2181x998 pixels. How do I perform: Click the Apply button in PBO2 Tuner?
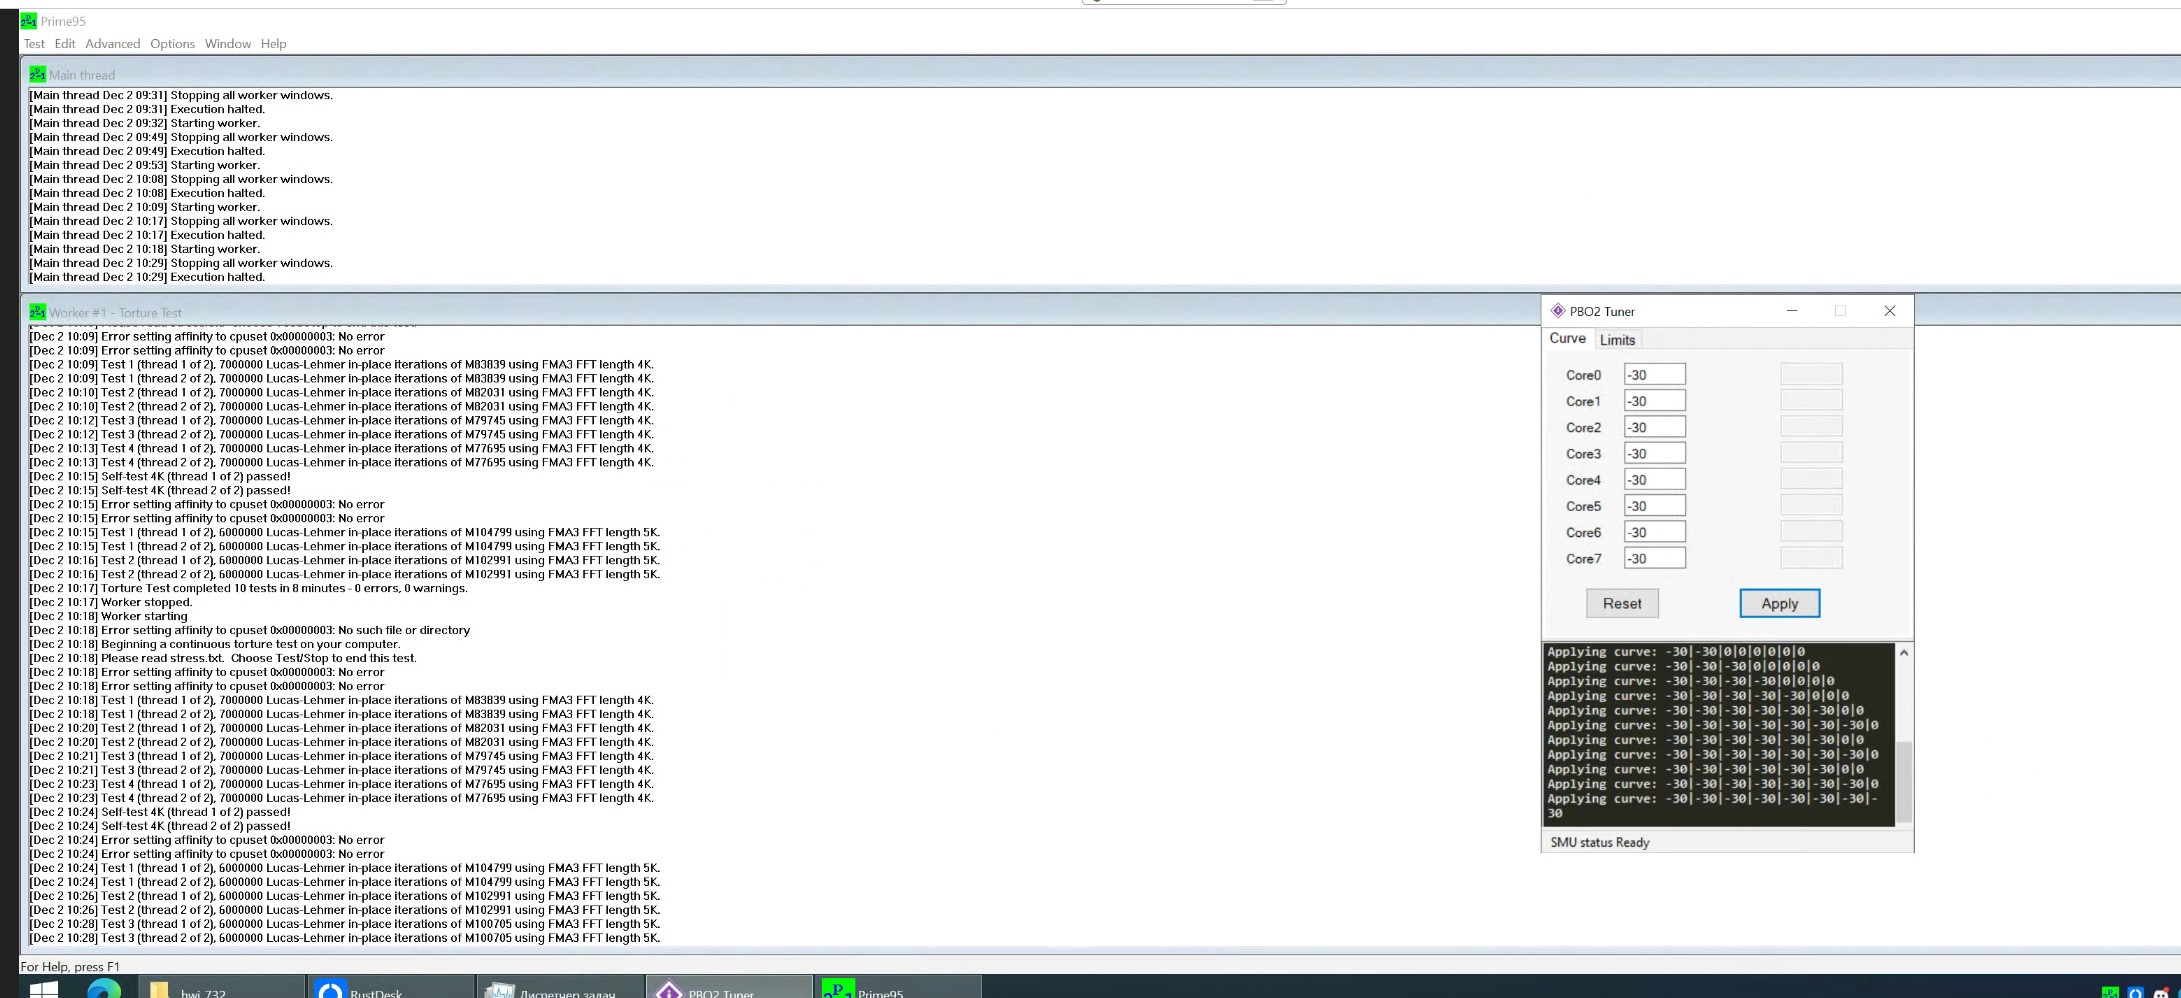[1780, 603]
